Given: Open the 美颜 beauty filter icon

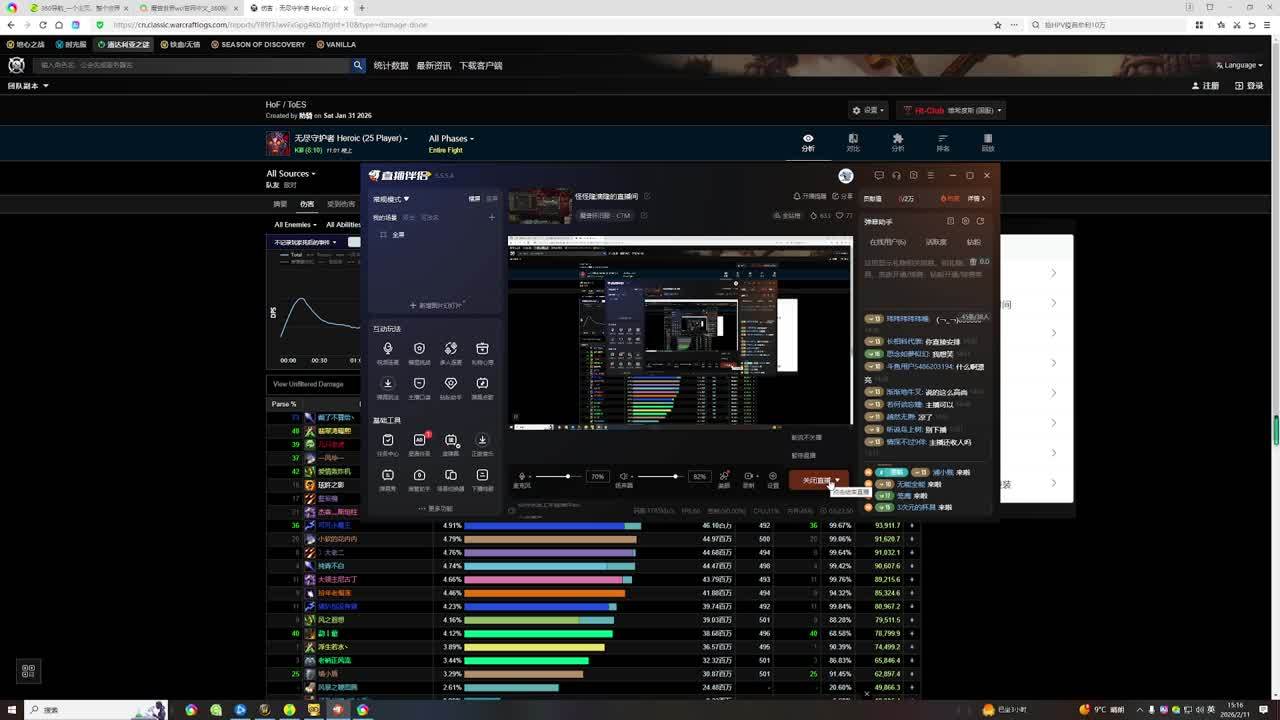Looking at the screenshot, I should 724,477.
